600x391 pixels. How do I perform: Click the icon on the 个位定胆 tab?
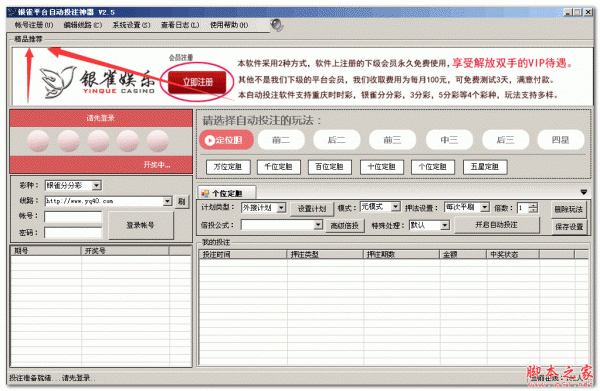click(x=205, y=193)
